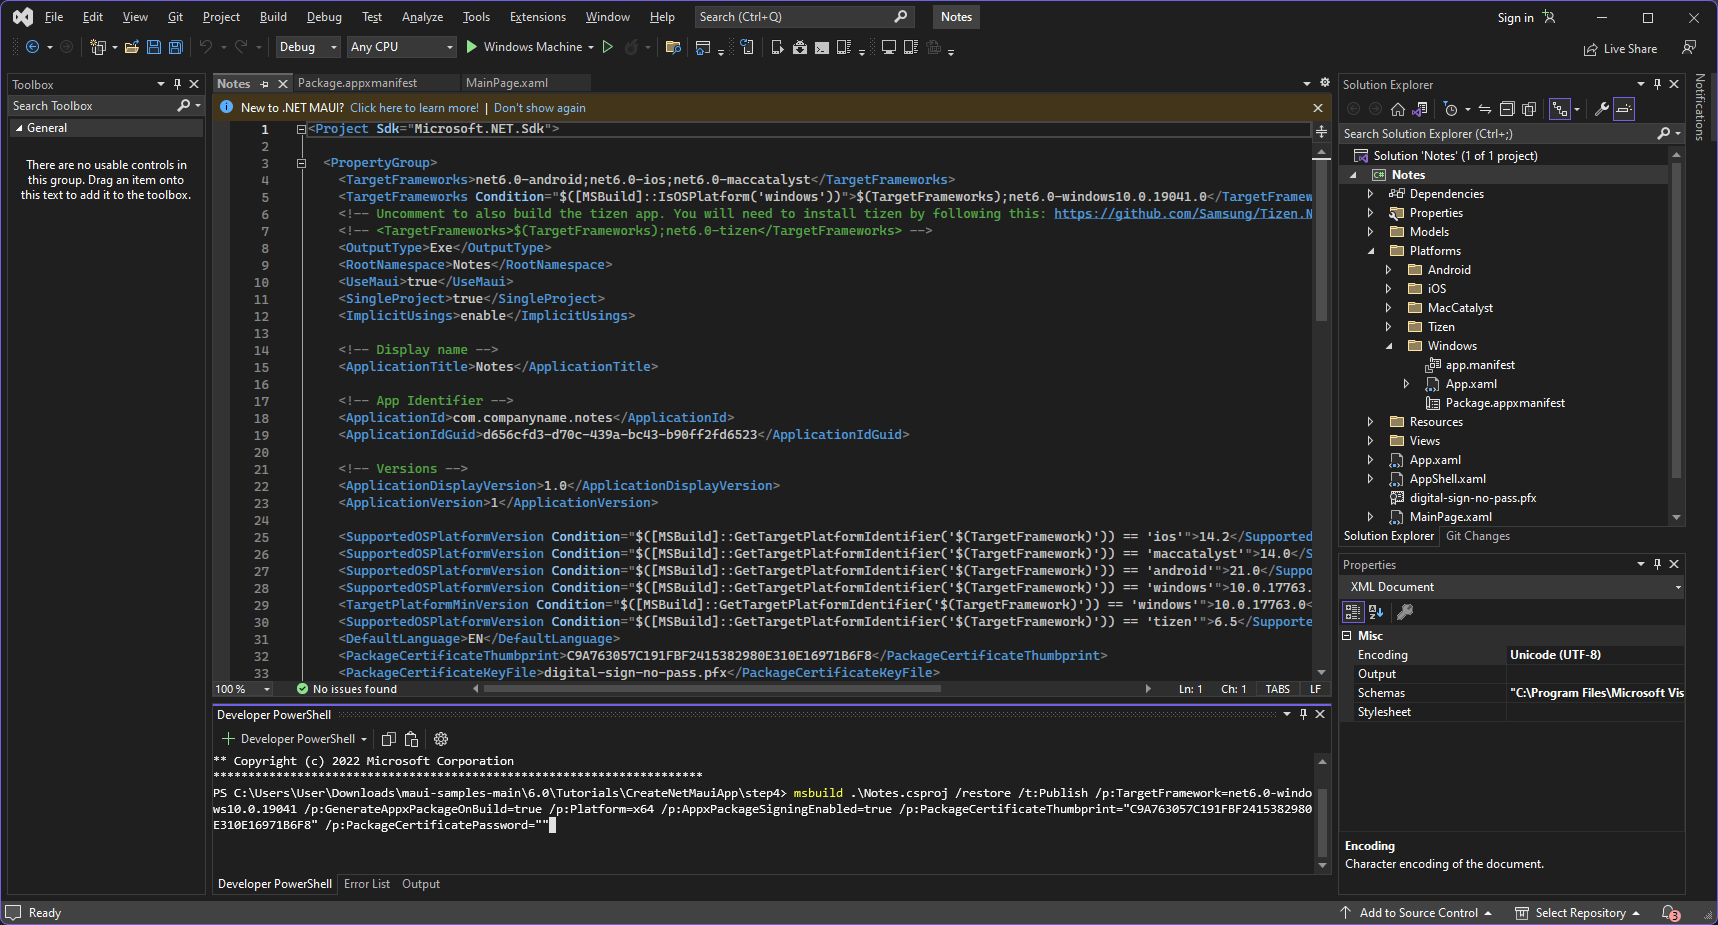
Task: Click the Save All icon
Action: tap(176, 47)
